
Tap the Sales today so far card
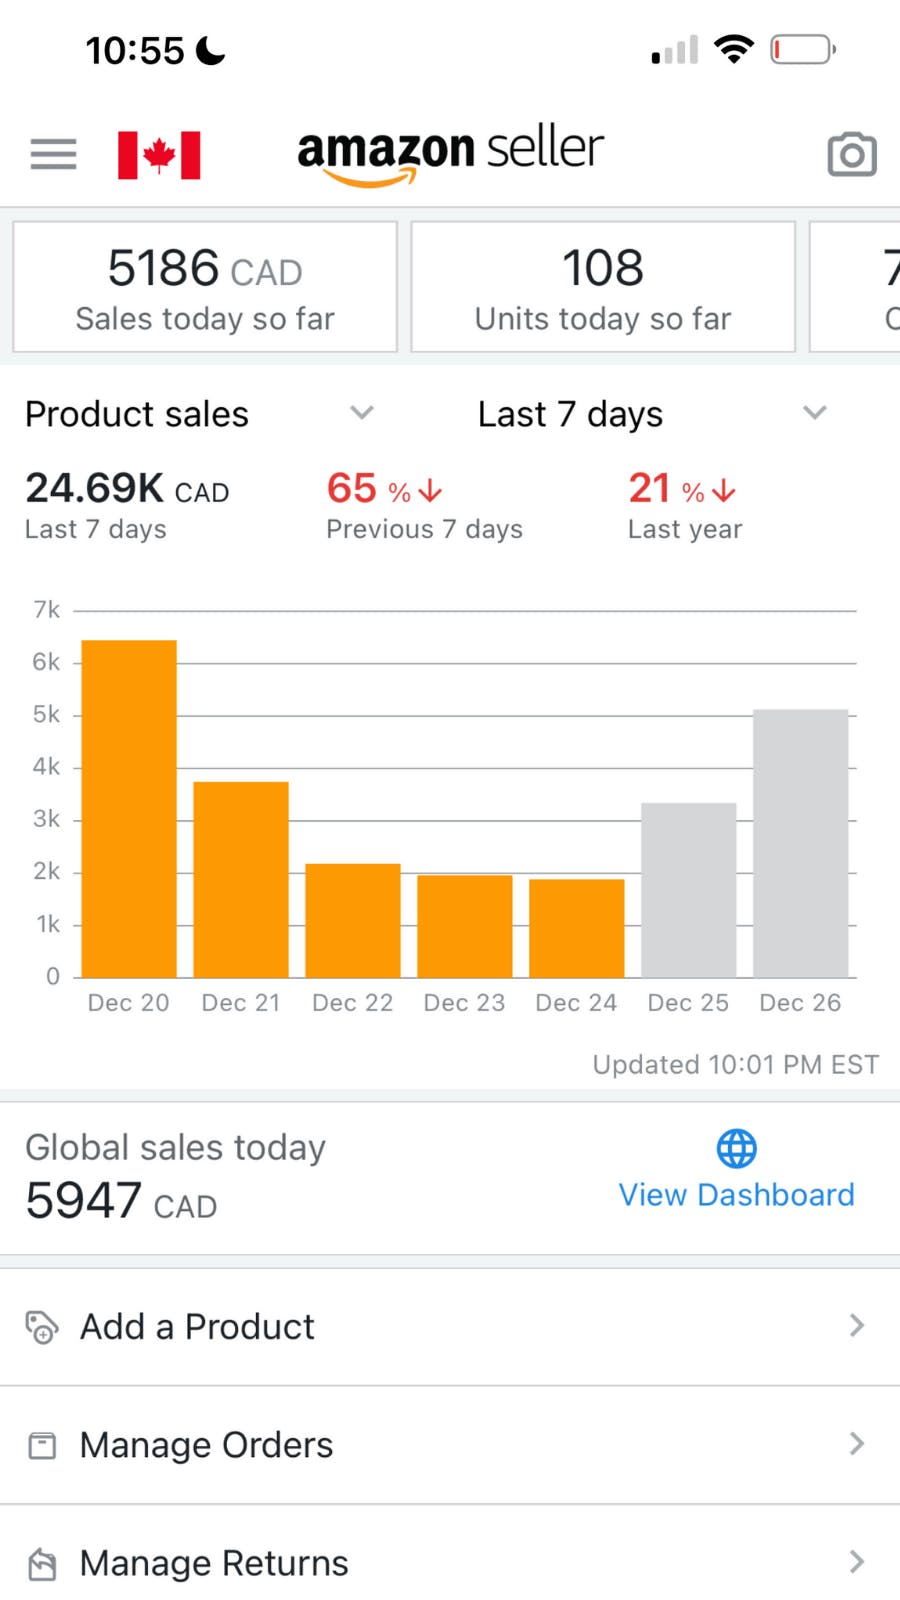pos(205,287)
